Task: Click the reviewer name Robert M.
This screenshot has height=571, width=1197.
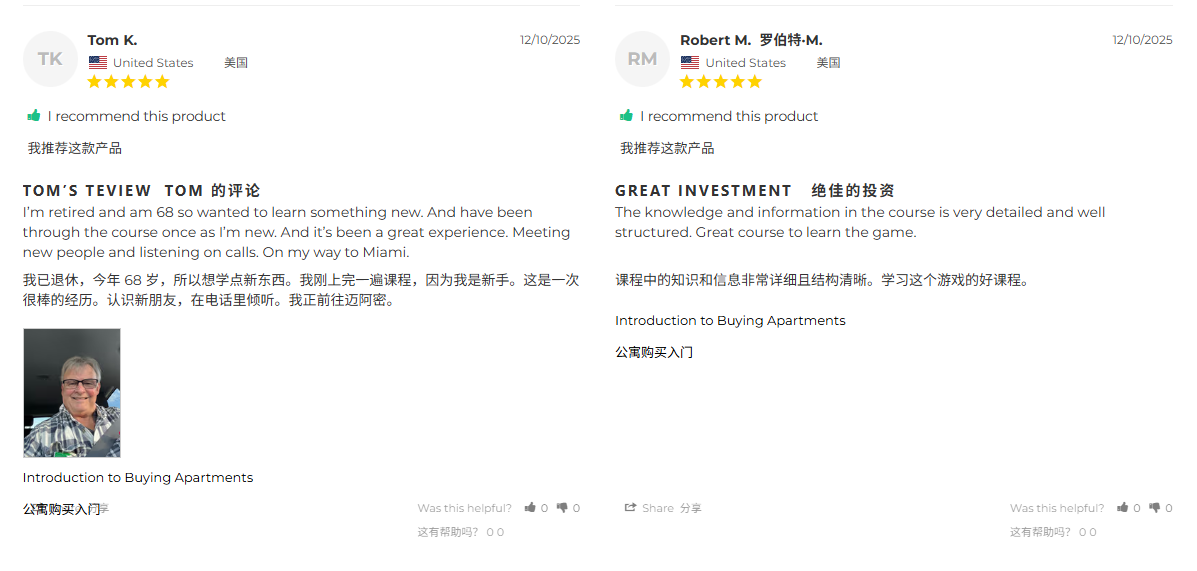Action: pos(715,40)
